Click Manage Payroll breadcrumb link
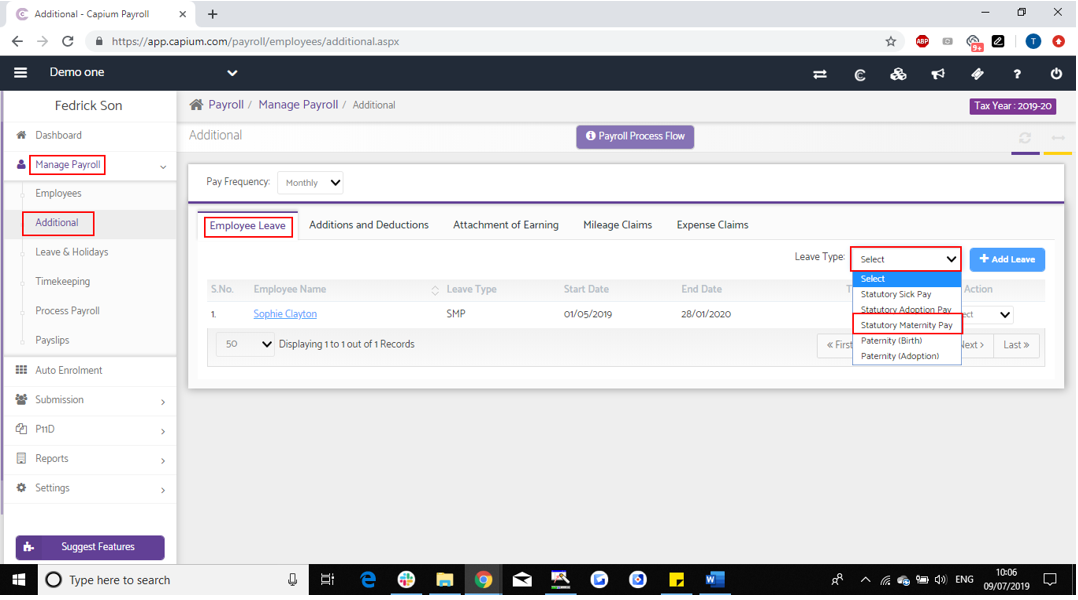Viewport: 1078px width, 600px height. (x=298, y=104)
